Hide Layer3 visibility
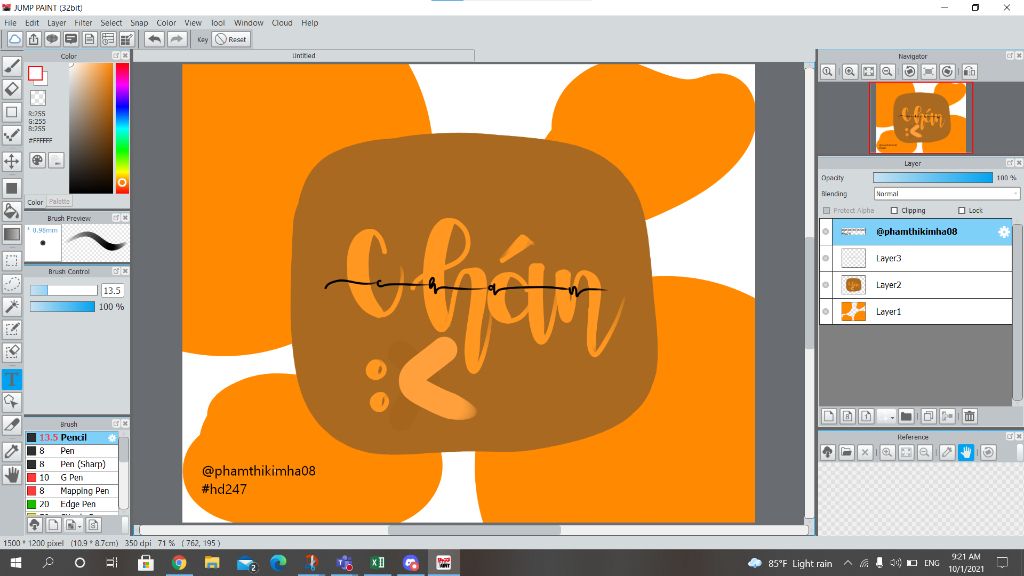The image size is (1024, 576). coord(826,258)
